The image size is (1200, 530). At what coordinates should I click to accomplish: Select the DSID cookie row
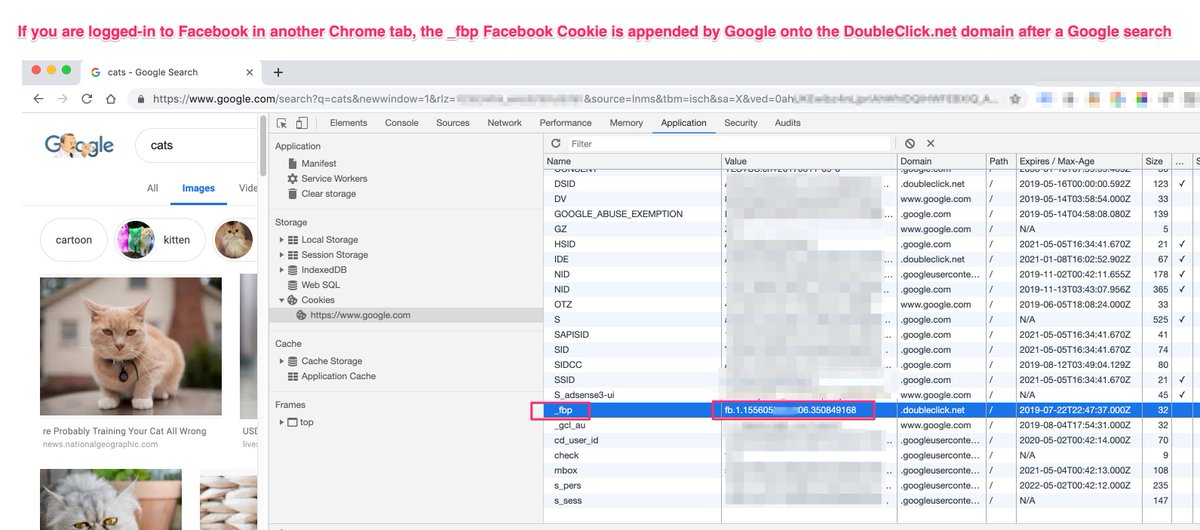pos(872,184)
